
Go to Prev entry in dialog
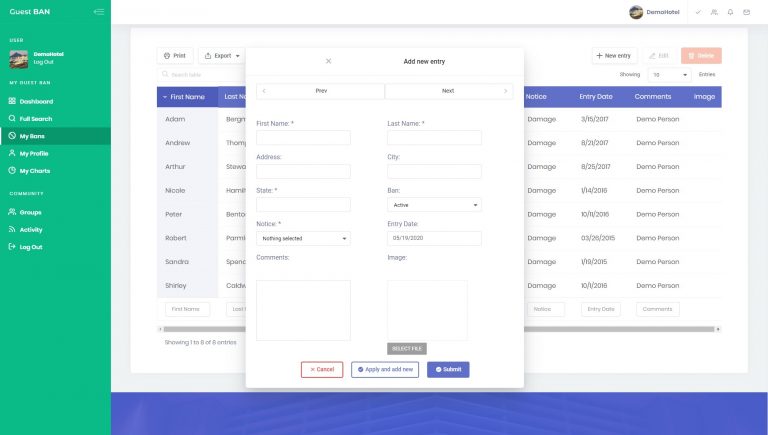(x=320, y=91)
